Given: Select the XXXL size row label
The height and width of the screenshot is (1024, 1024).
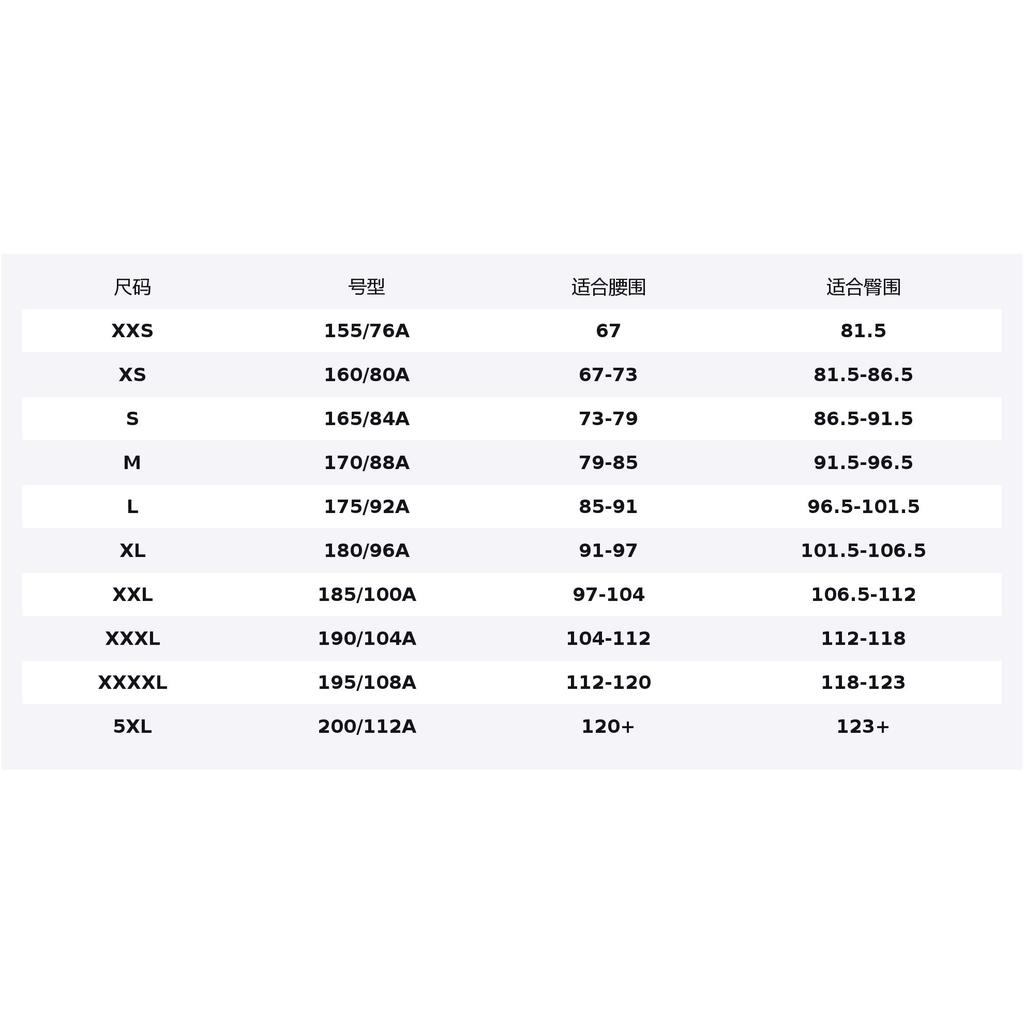Looking at the screenshot, I should pyautogui.click(x=132, y=638).
